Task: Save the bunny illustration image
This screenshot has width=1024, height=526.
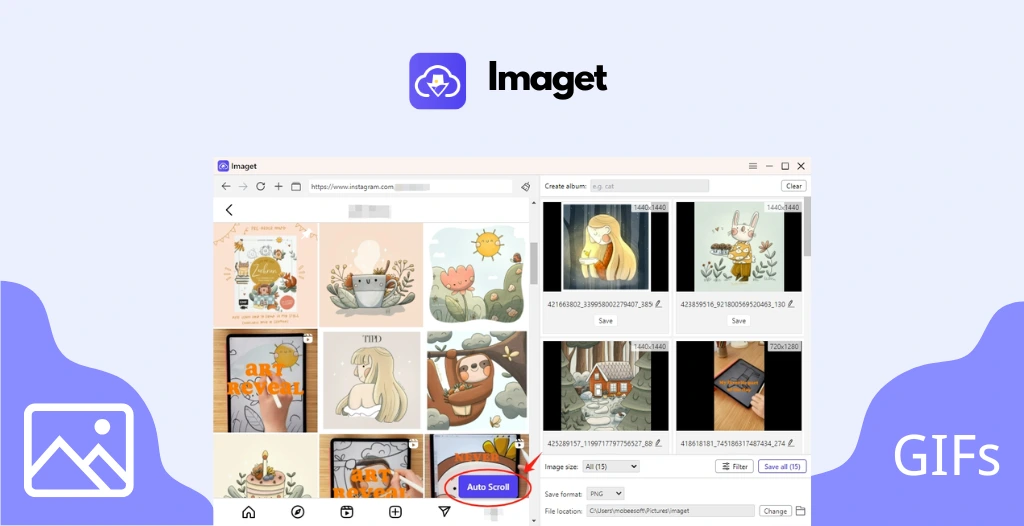Action: pyautogui.click(x=739, y=321)
